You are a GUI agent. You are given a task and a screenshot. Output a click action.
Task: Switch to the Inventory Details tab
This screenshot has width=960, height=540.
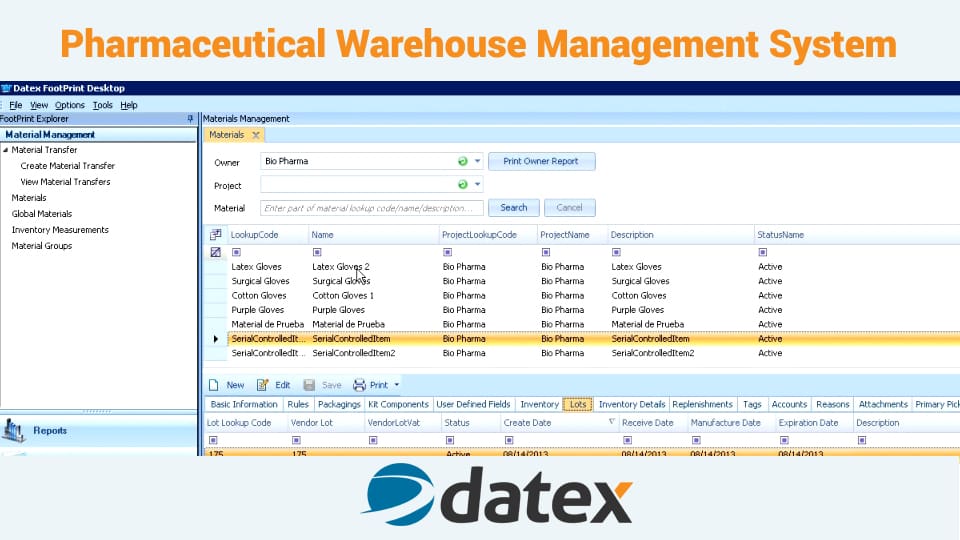(x=632, y=404)
